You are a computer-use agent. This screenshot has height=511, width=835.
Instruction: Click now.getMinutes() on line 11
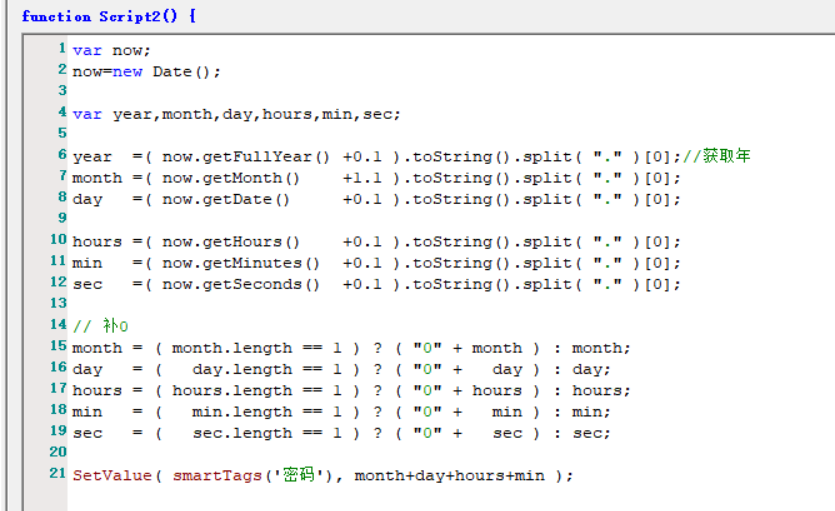pos(241,263)
